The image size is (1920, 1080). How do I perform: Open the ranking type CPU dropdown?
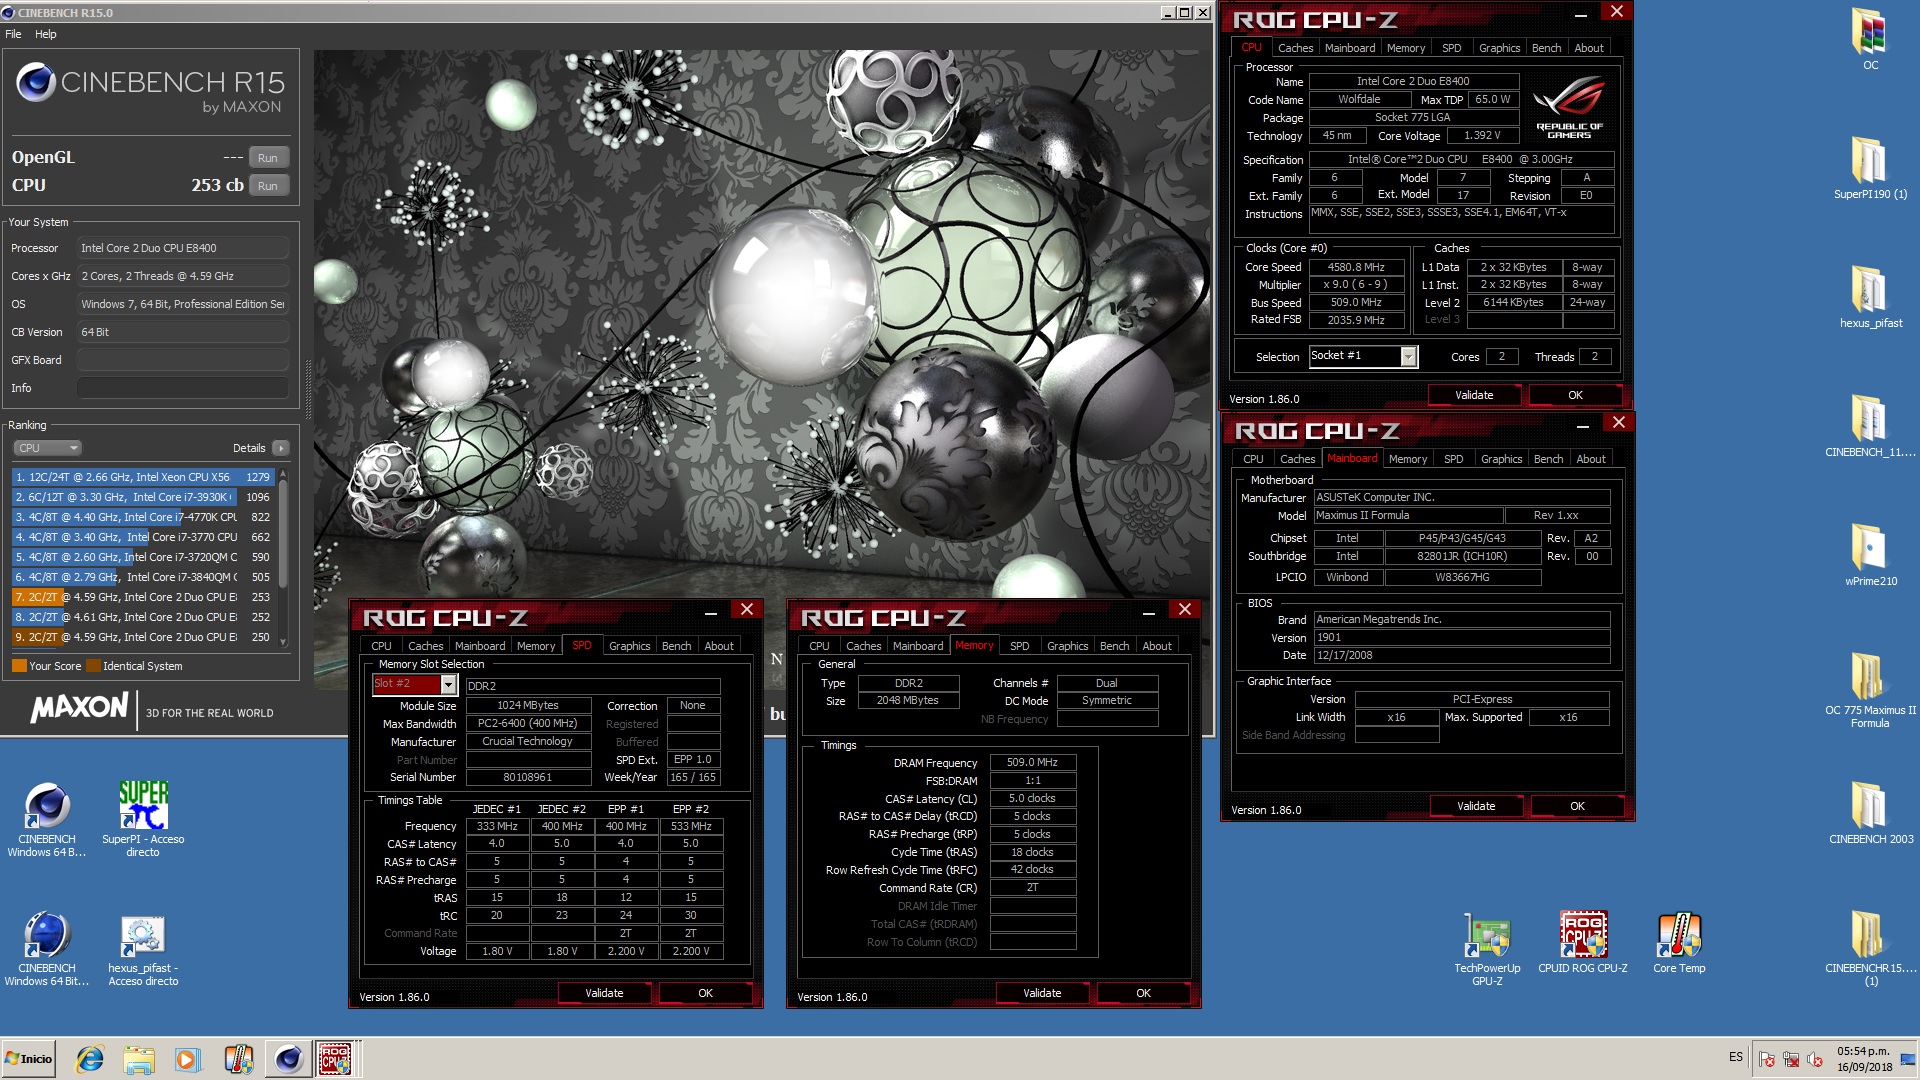[x=47, y=448]
